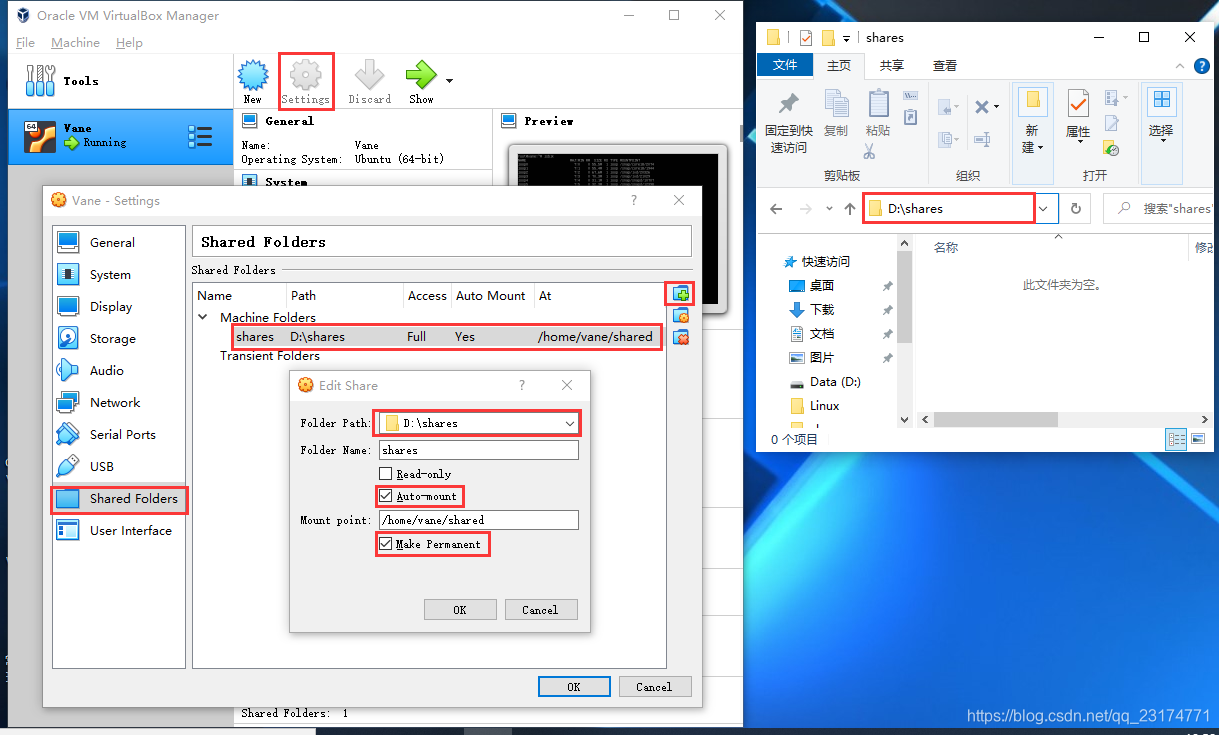Open the Vane VM list menu icon
This screenshot has height=735, width=1219.
click(200, 136)
